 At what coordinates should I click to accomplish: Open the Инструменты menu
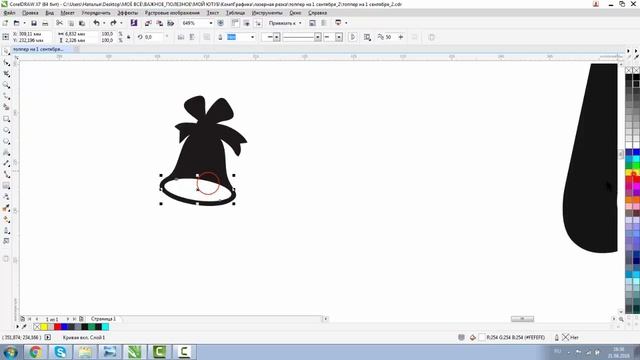pyautogui.click(x=267, y=13)
